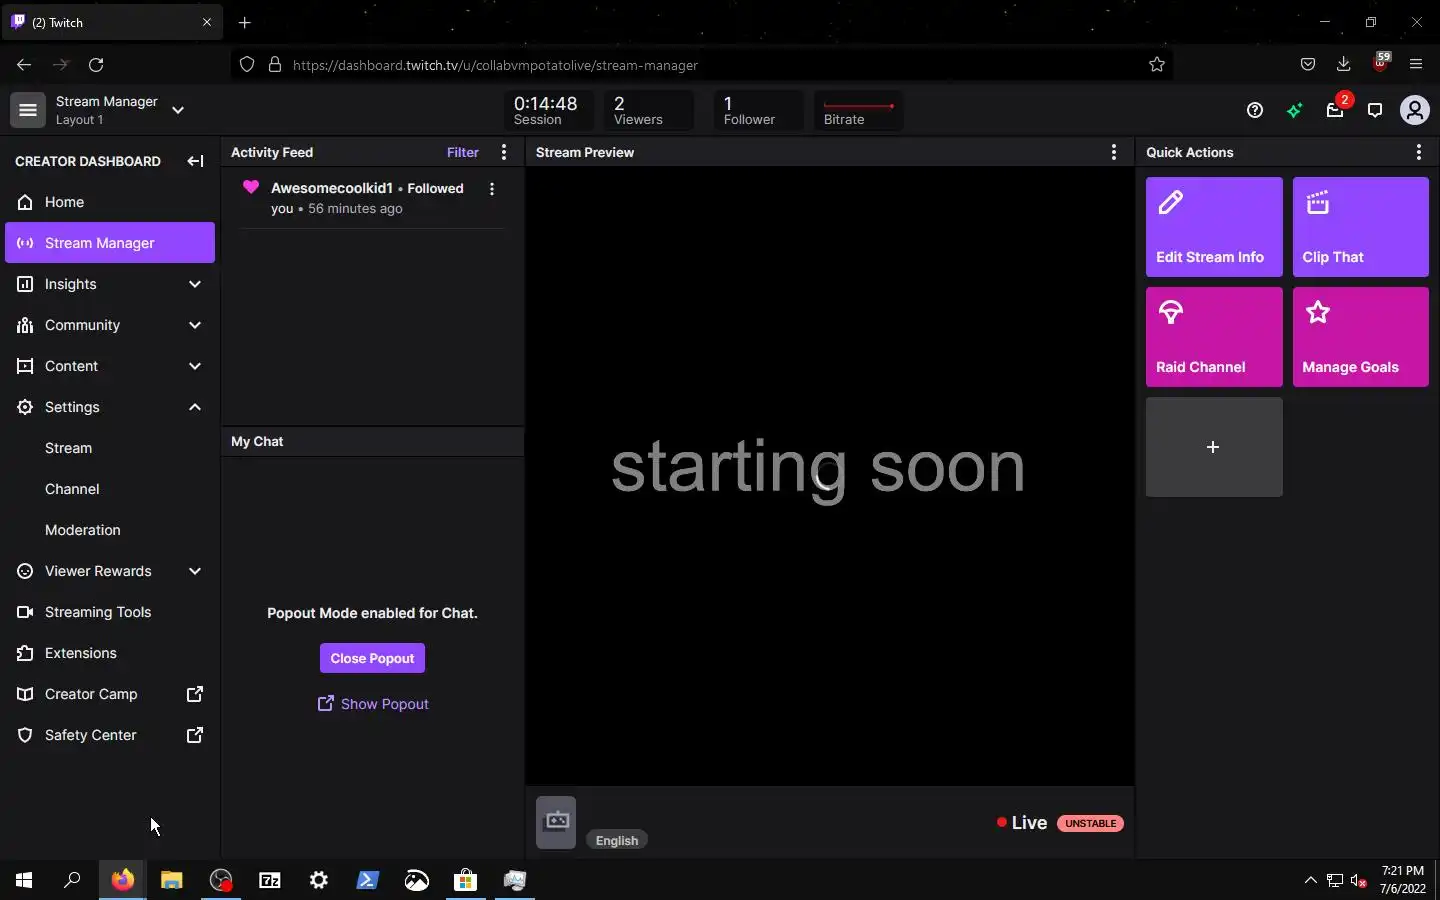The height and width of the screenshot is (900, 1440).
Task: Click the English language tag
Action: click(617, 840)
